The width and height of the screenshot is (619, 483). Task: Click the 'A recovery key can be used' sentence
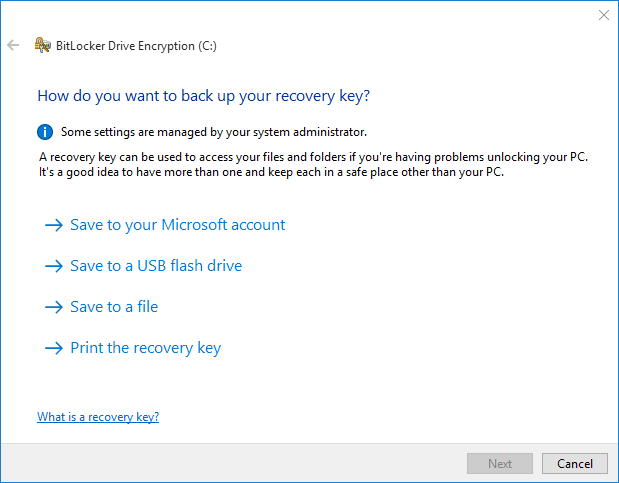coord(312,158)
